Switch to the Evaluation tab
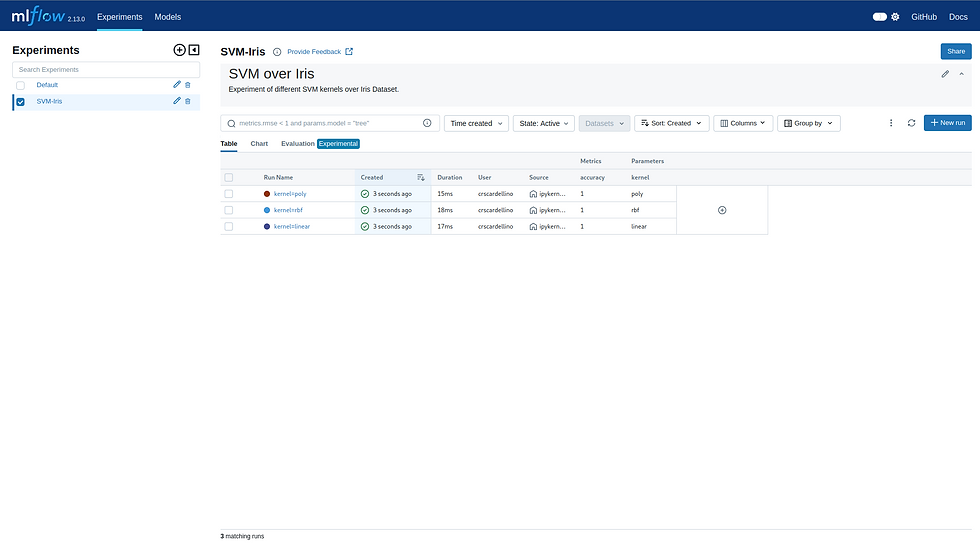980x551 pixels. [298, 144]
